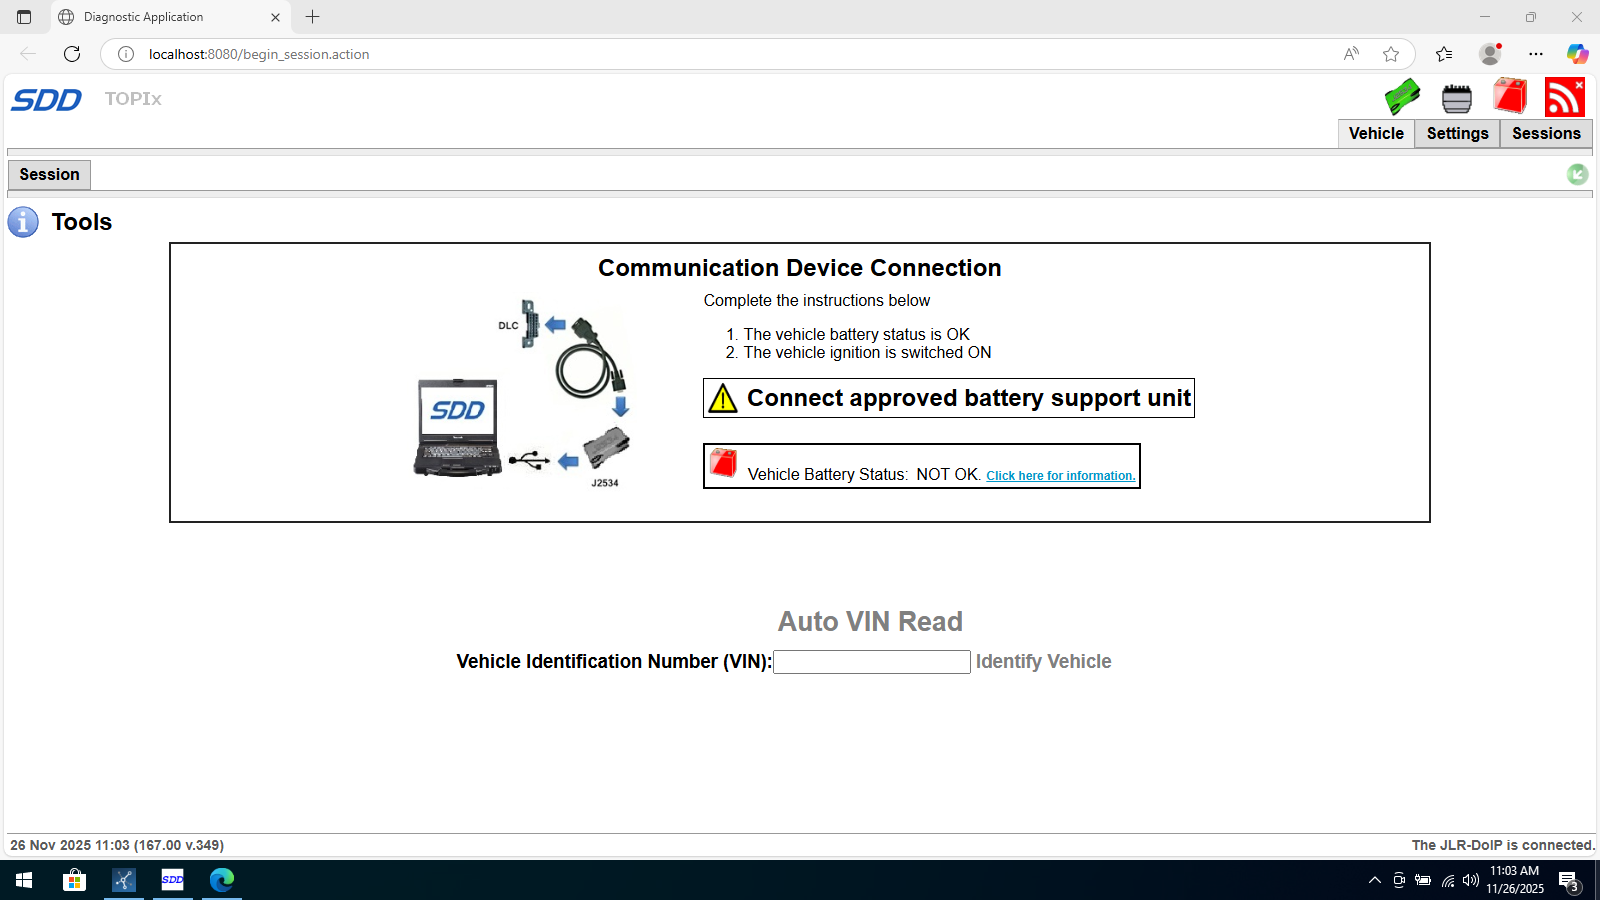The image size is (1600, 900).
Task: Select the Session tab on the left
Action: (49, 175)
